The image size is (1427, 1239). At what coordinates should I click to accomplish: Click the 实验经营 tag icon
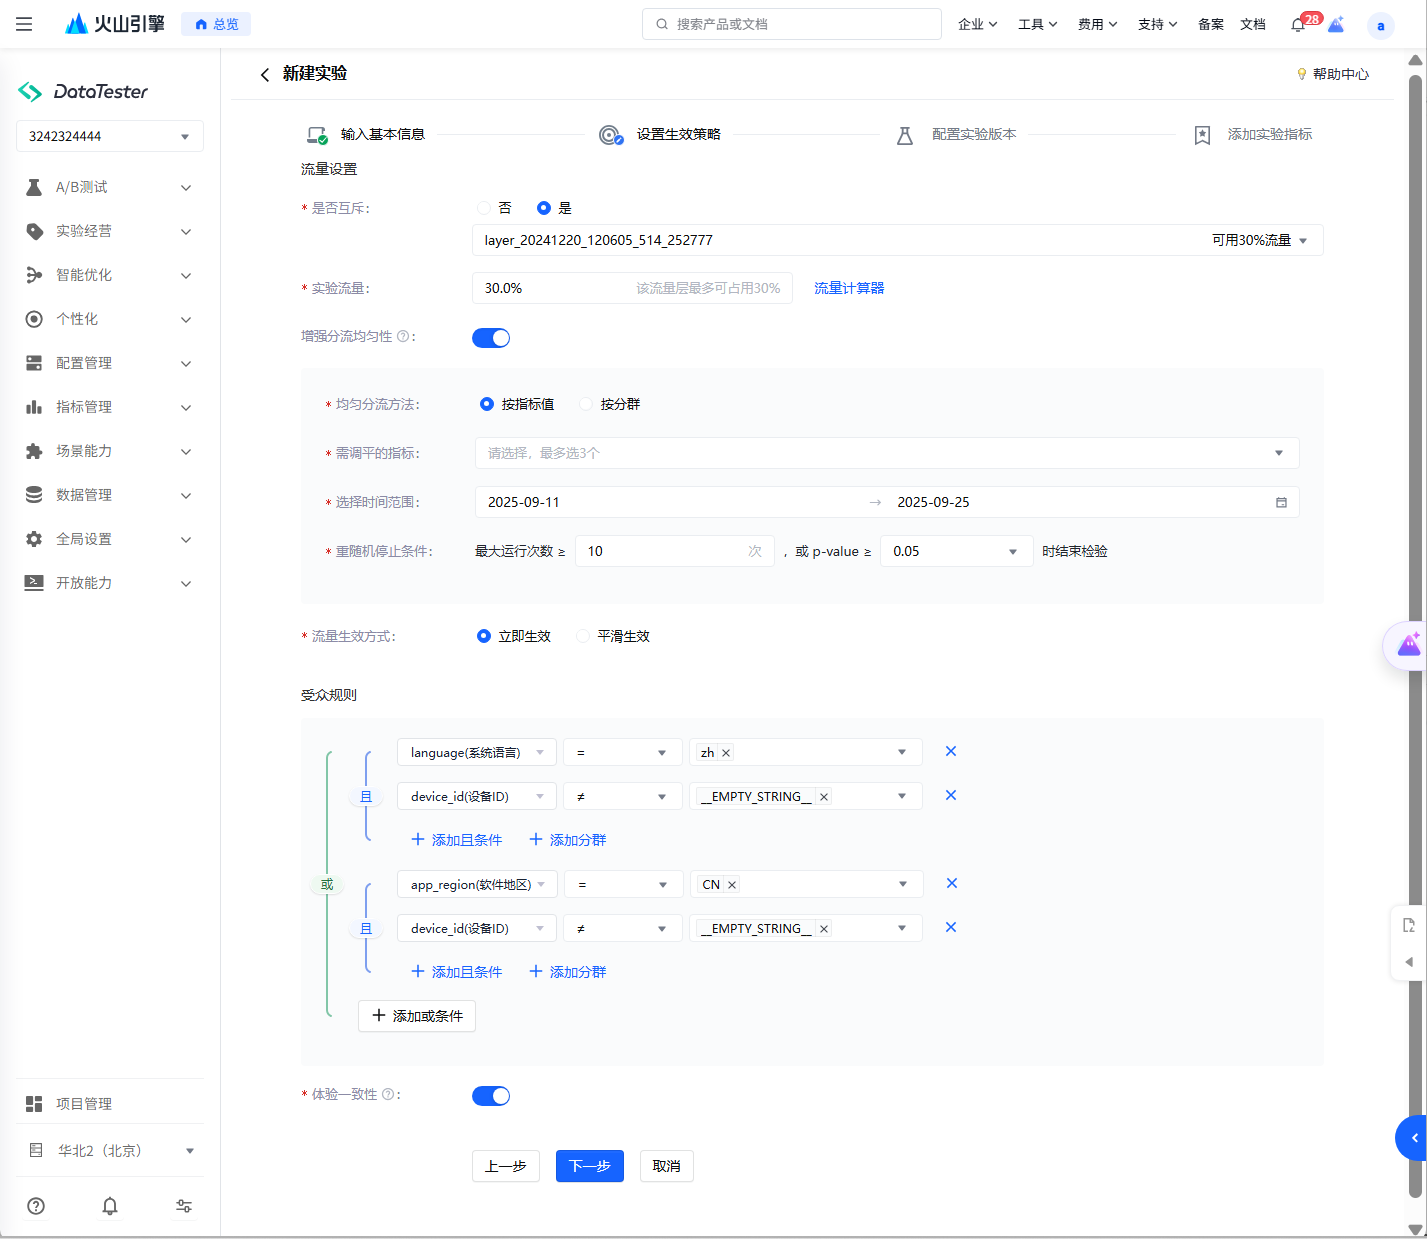pos(34,231)
